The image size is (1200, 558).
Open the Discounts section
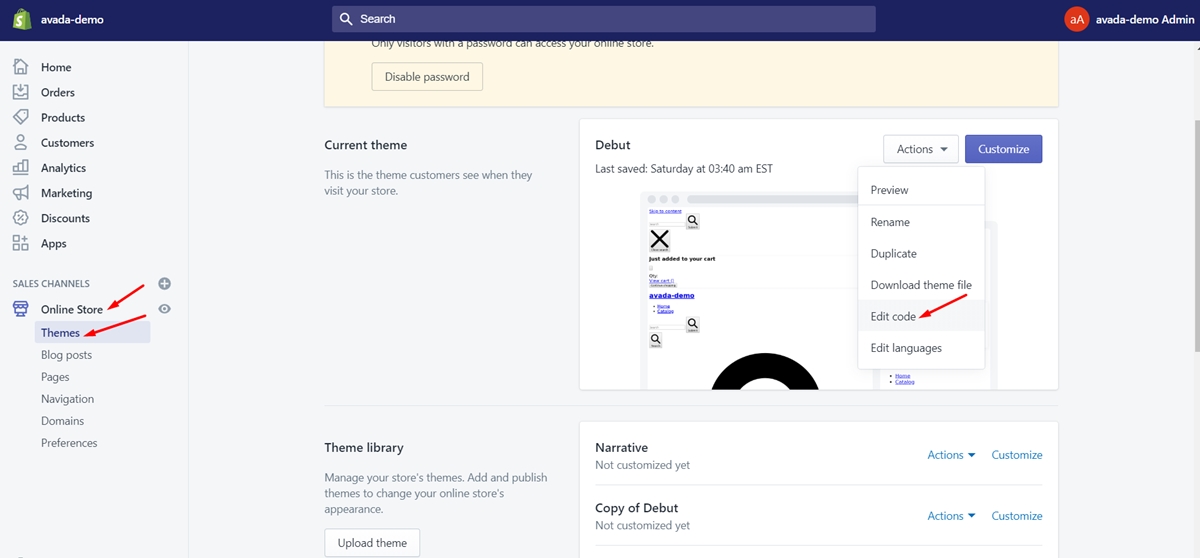(x=65, y=218)
